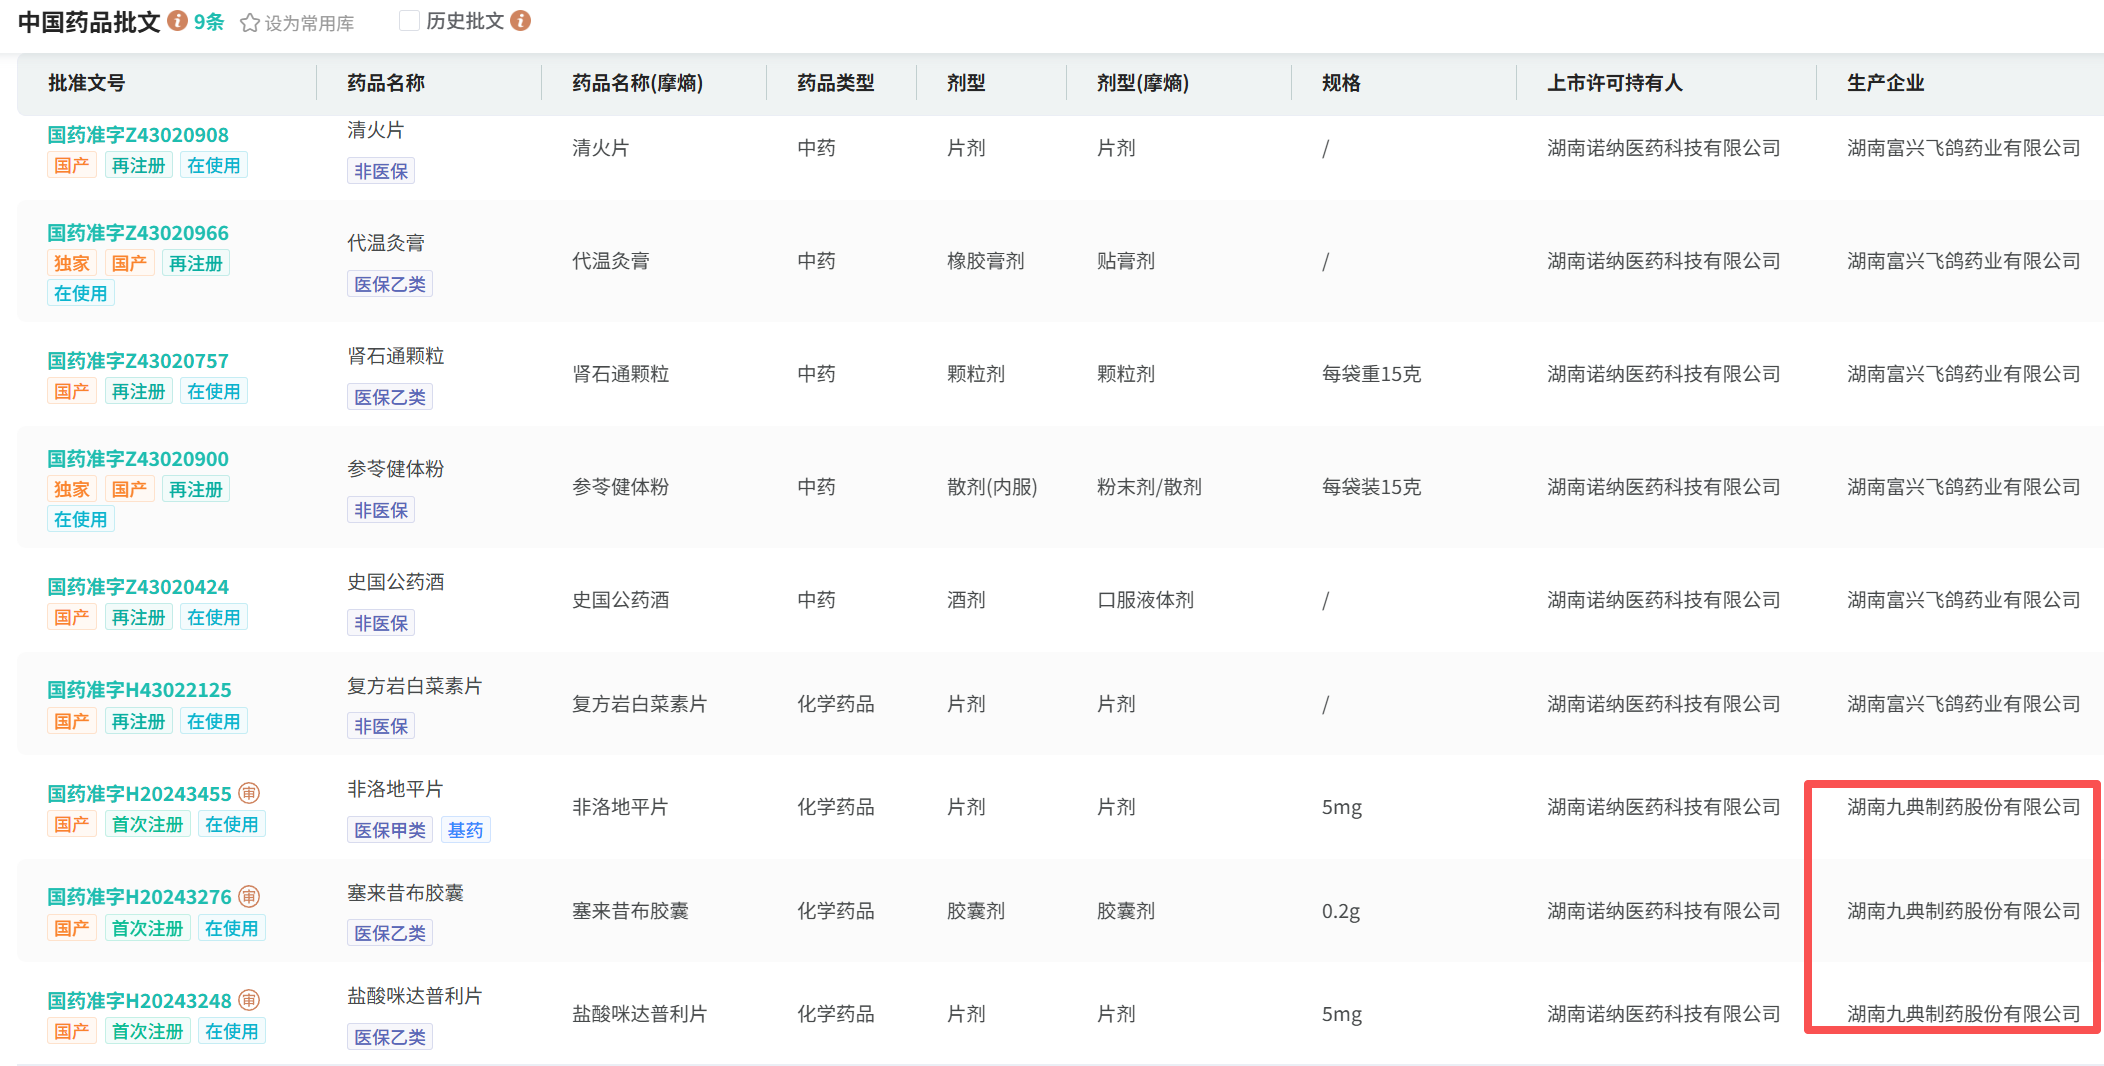This screenshot has width=2104, height=1066.
Task: Click the 剂型(摩熵) column header
Action: point(1143,83)
